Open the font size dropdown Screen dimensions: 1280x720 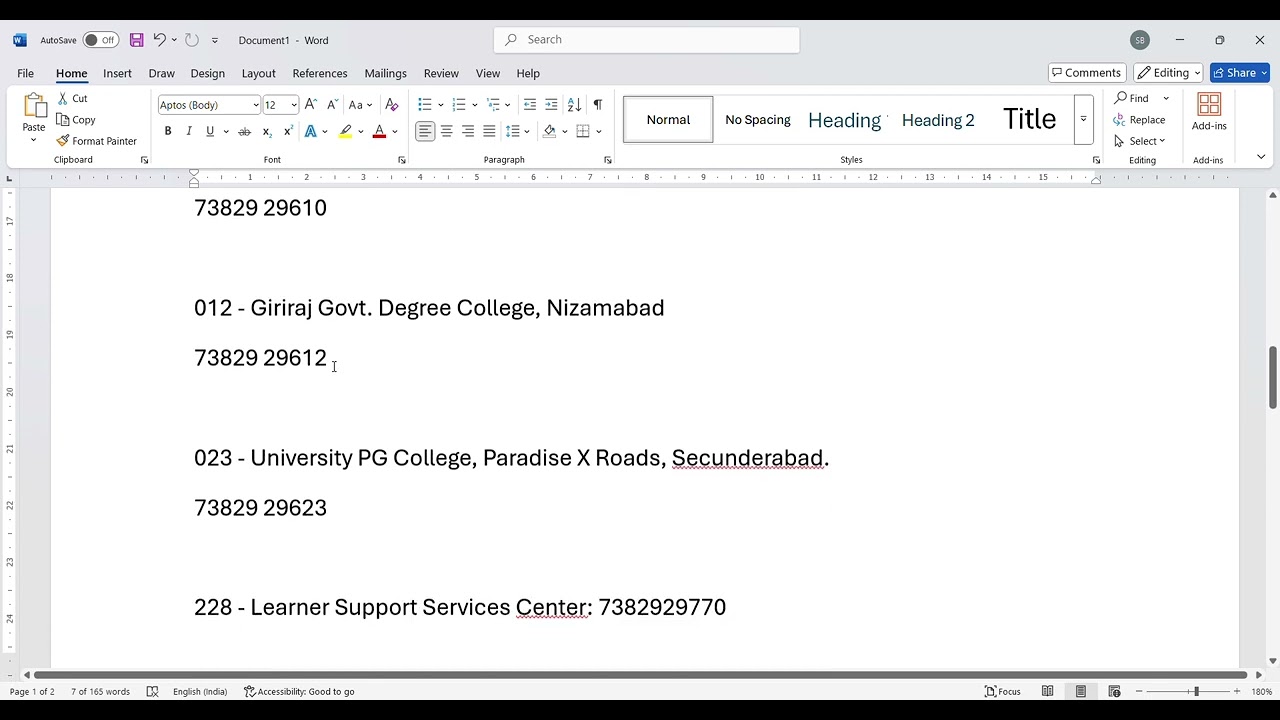294,105
